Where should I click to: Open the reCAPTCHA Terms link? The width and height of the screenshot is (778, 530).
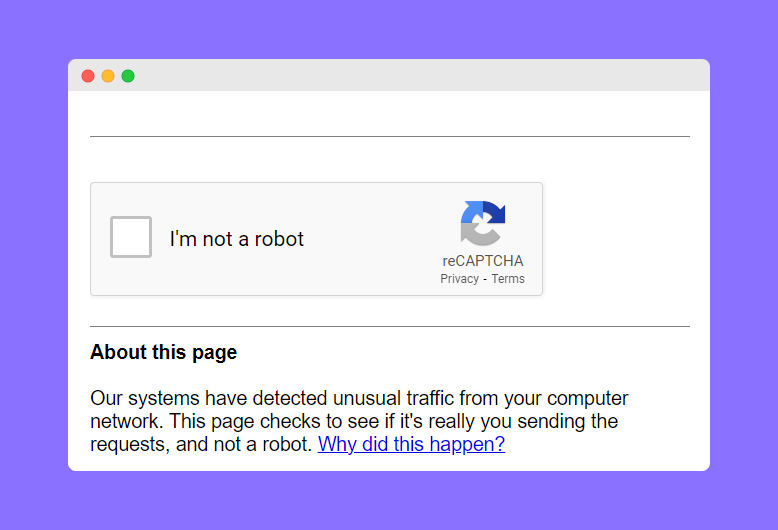(508, 279)
